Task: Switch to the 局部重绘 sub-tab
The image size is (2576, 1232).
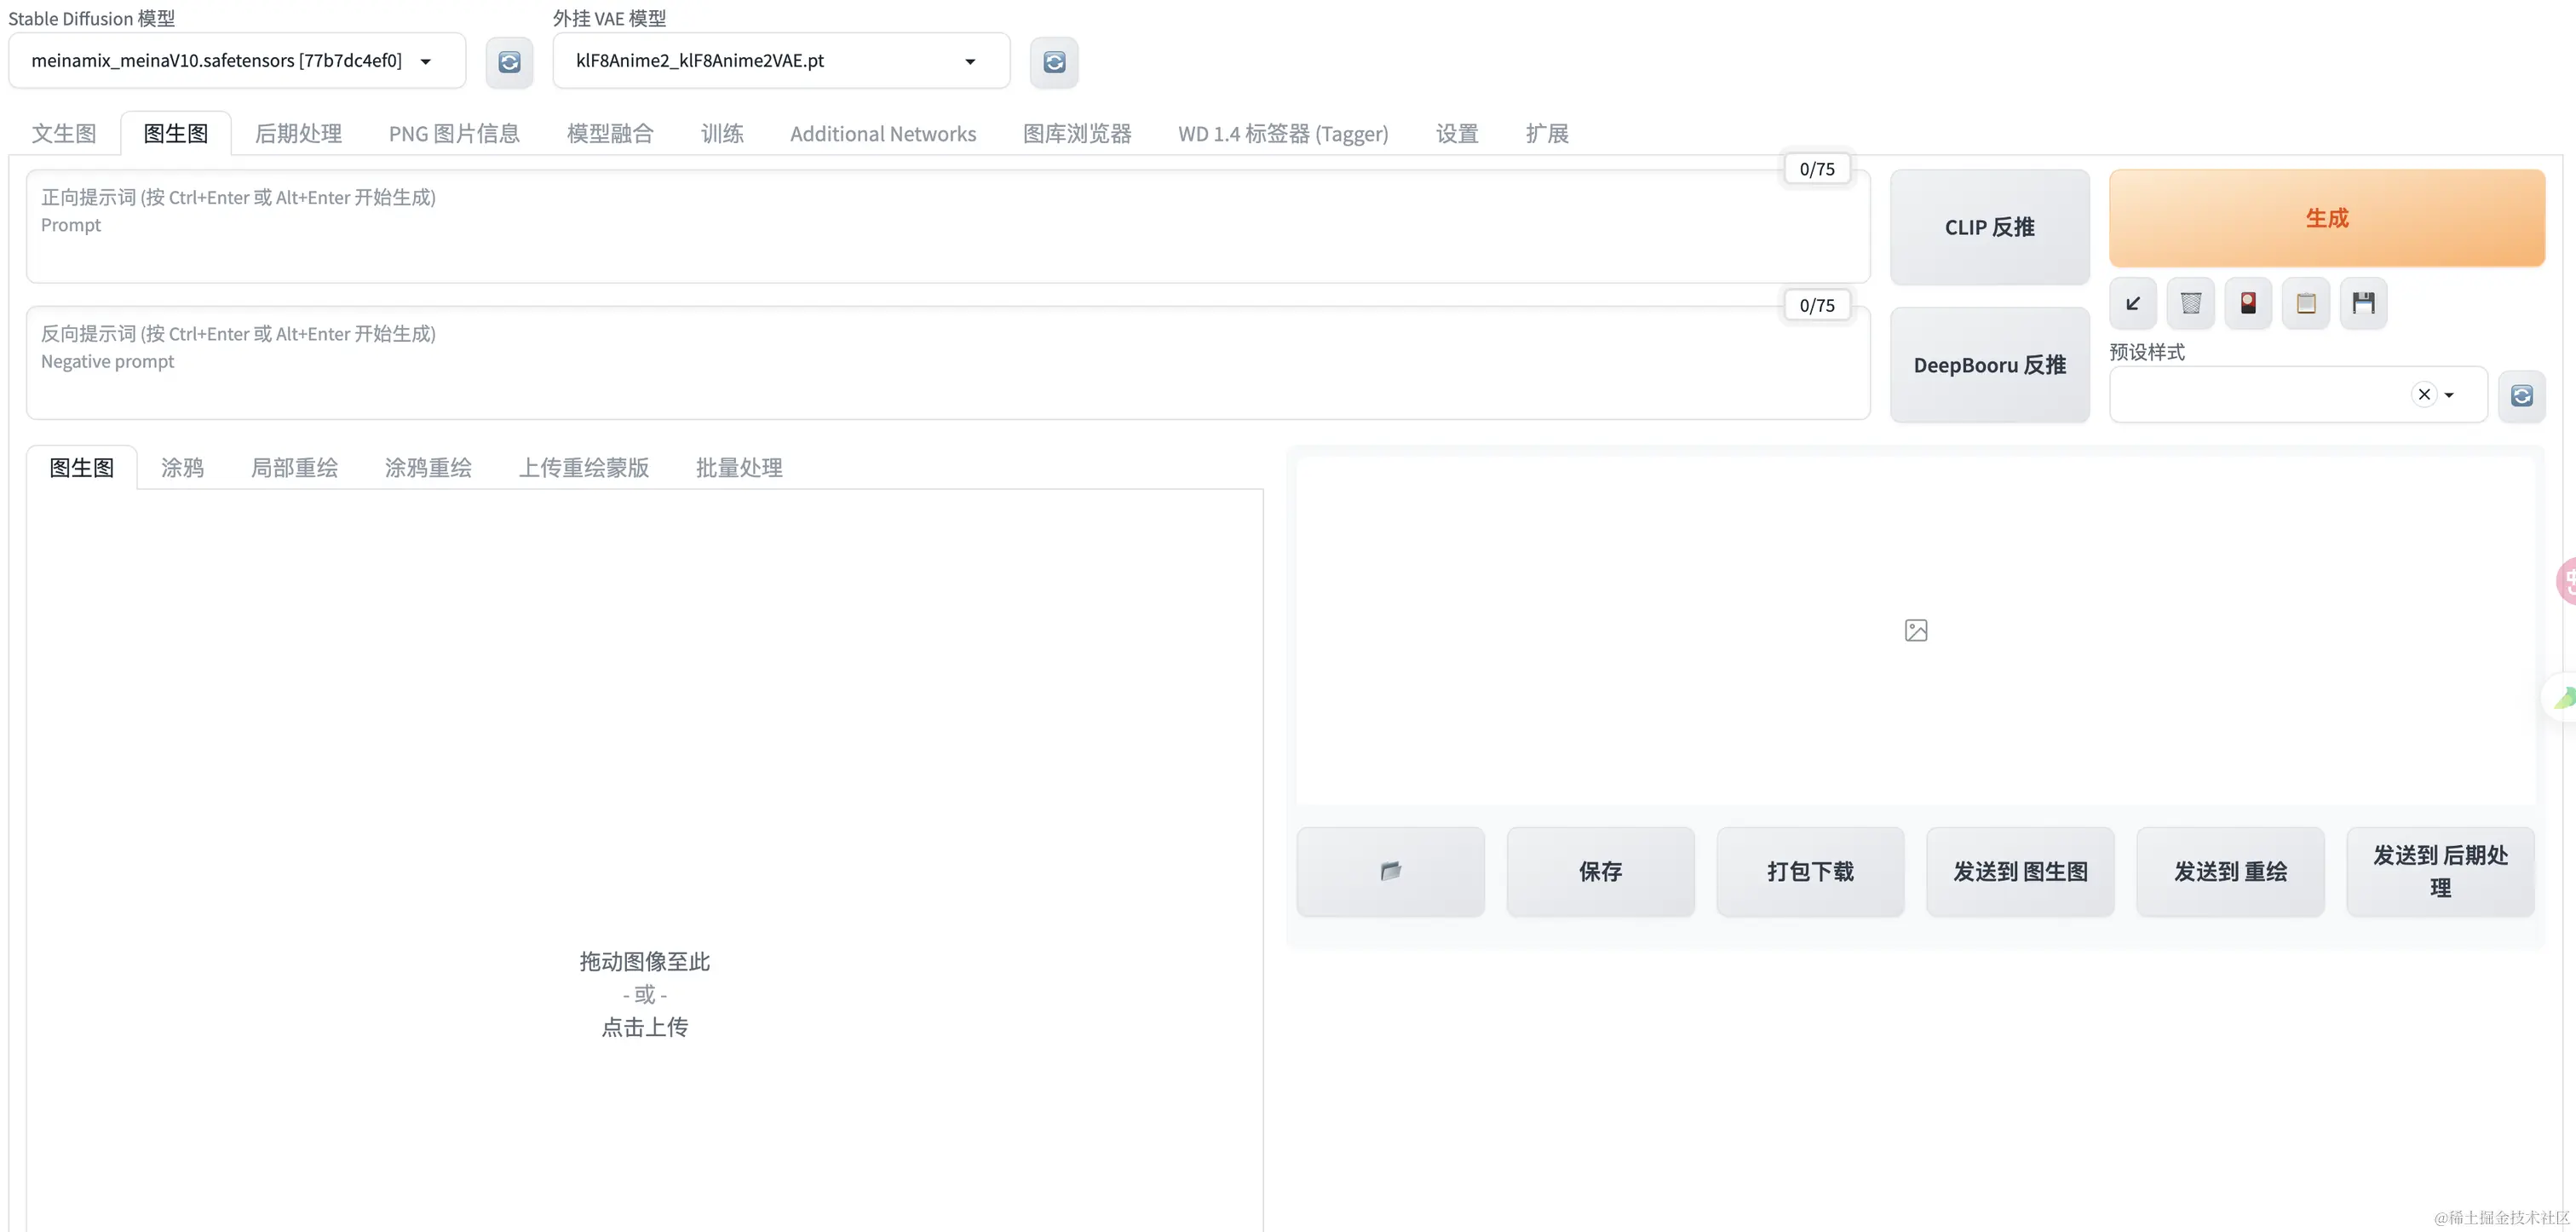Action: (294, 467)
